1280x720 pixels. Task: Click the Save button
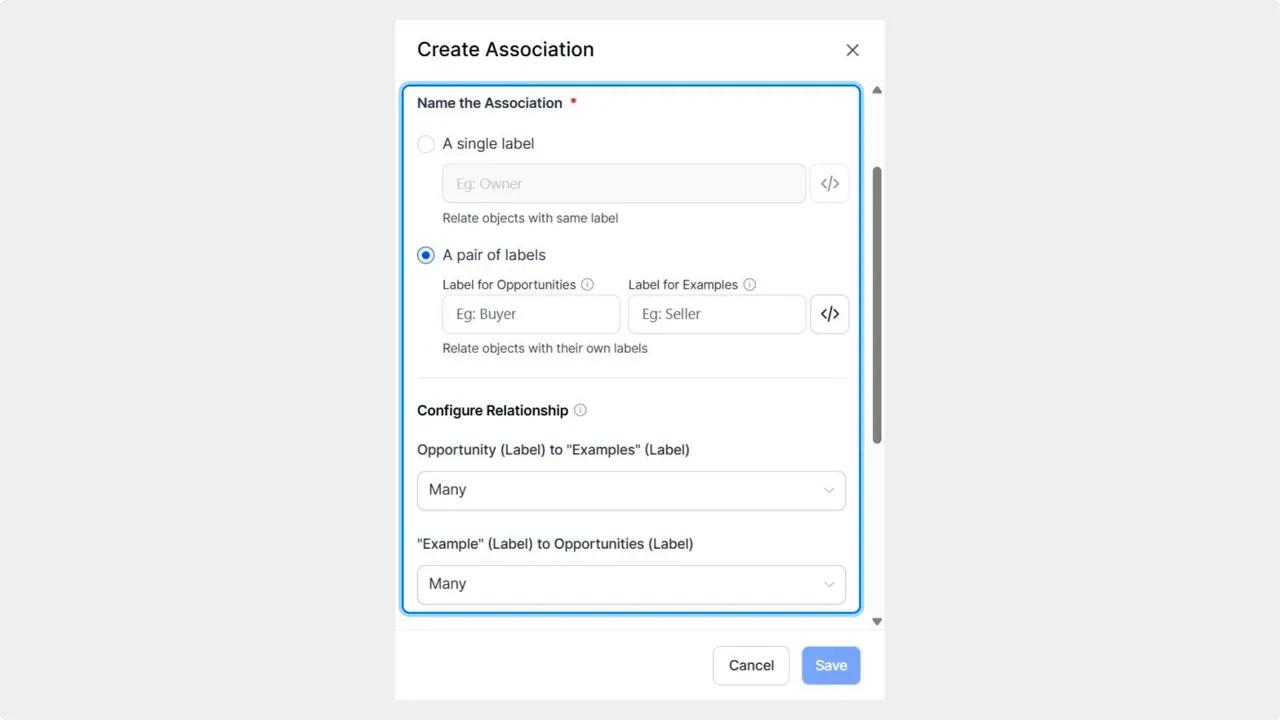point(831,665)
